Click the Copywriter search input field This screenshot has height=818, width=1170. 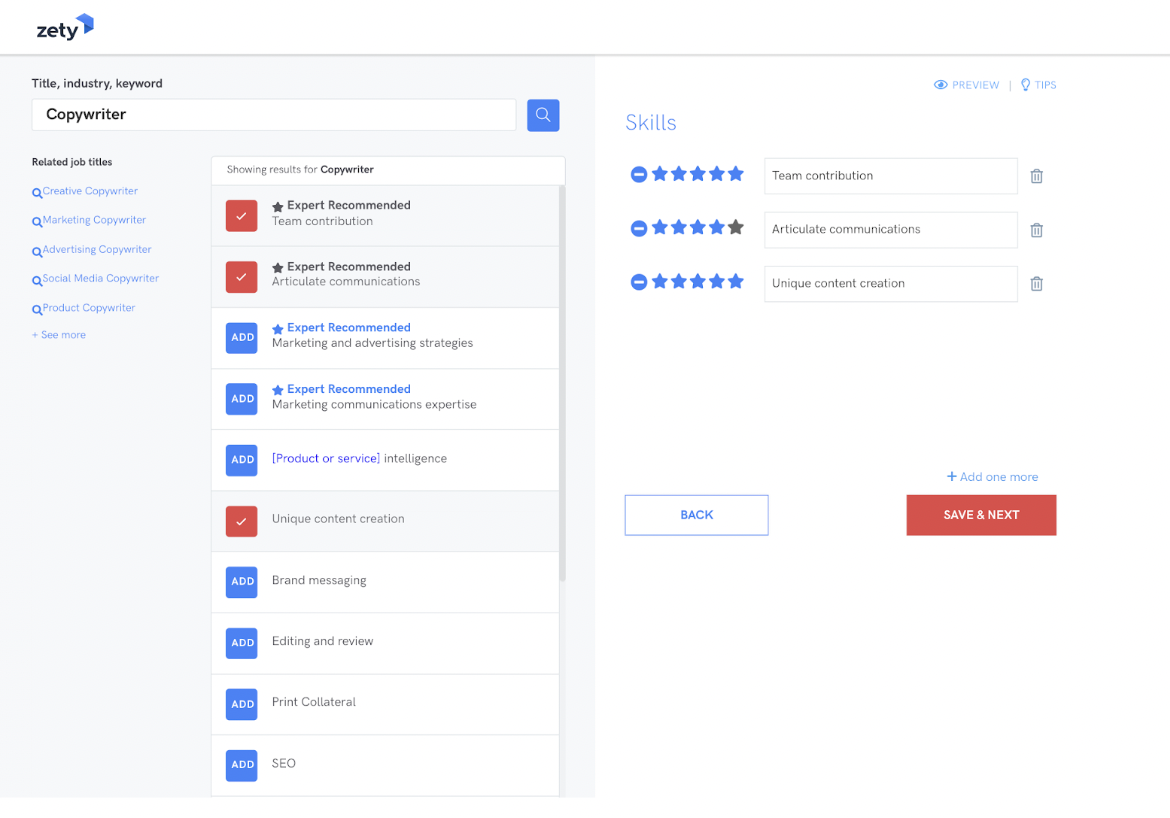274,115
